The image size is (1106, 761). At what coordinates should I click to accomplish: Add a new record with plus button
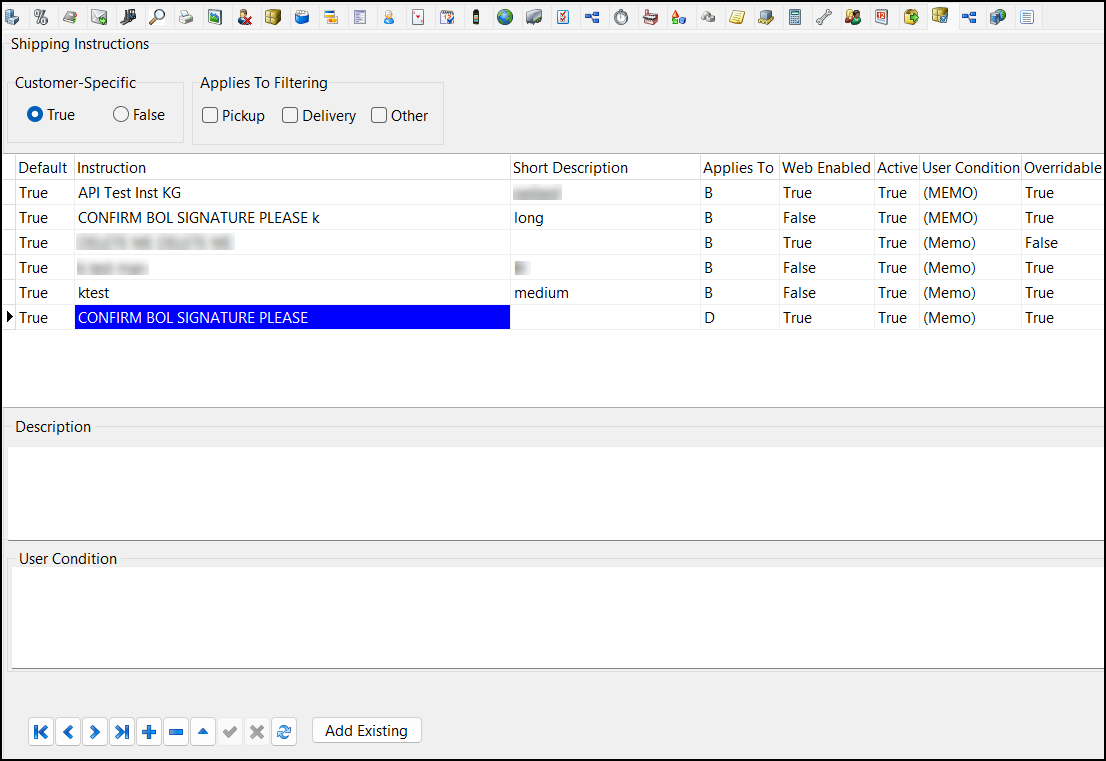[x=149, y=733]
